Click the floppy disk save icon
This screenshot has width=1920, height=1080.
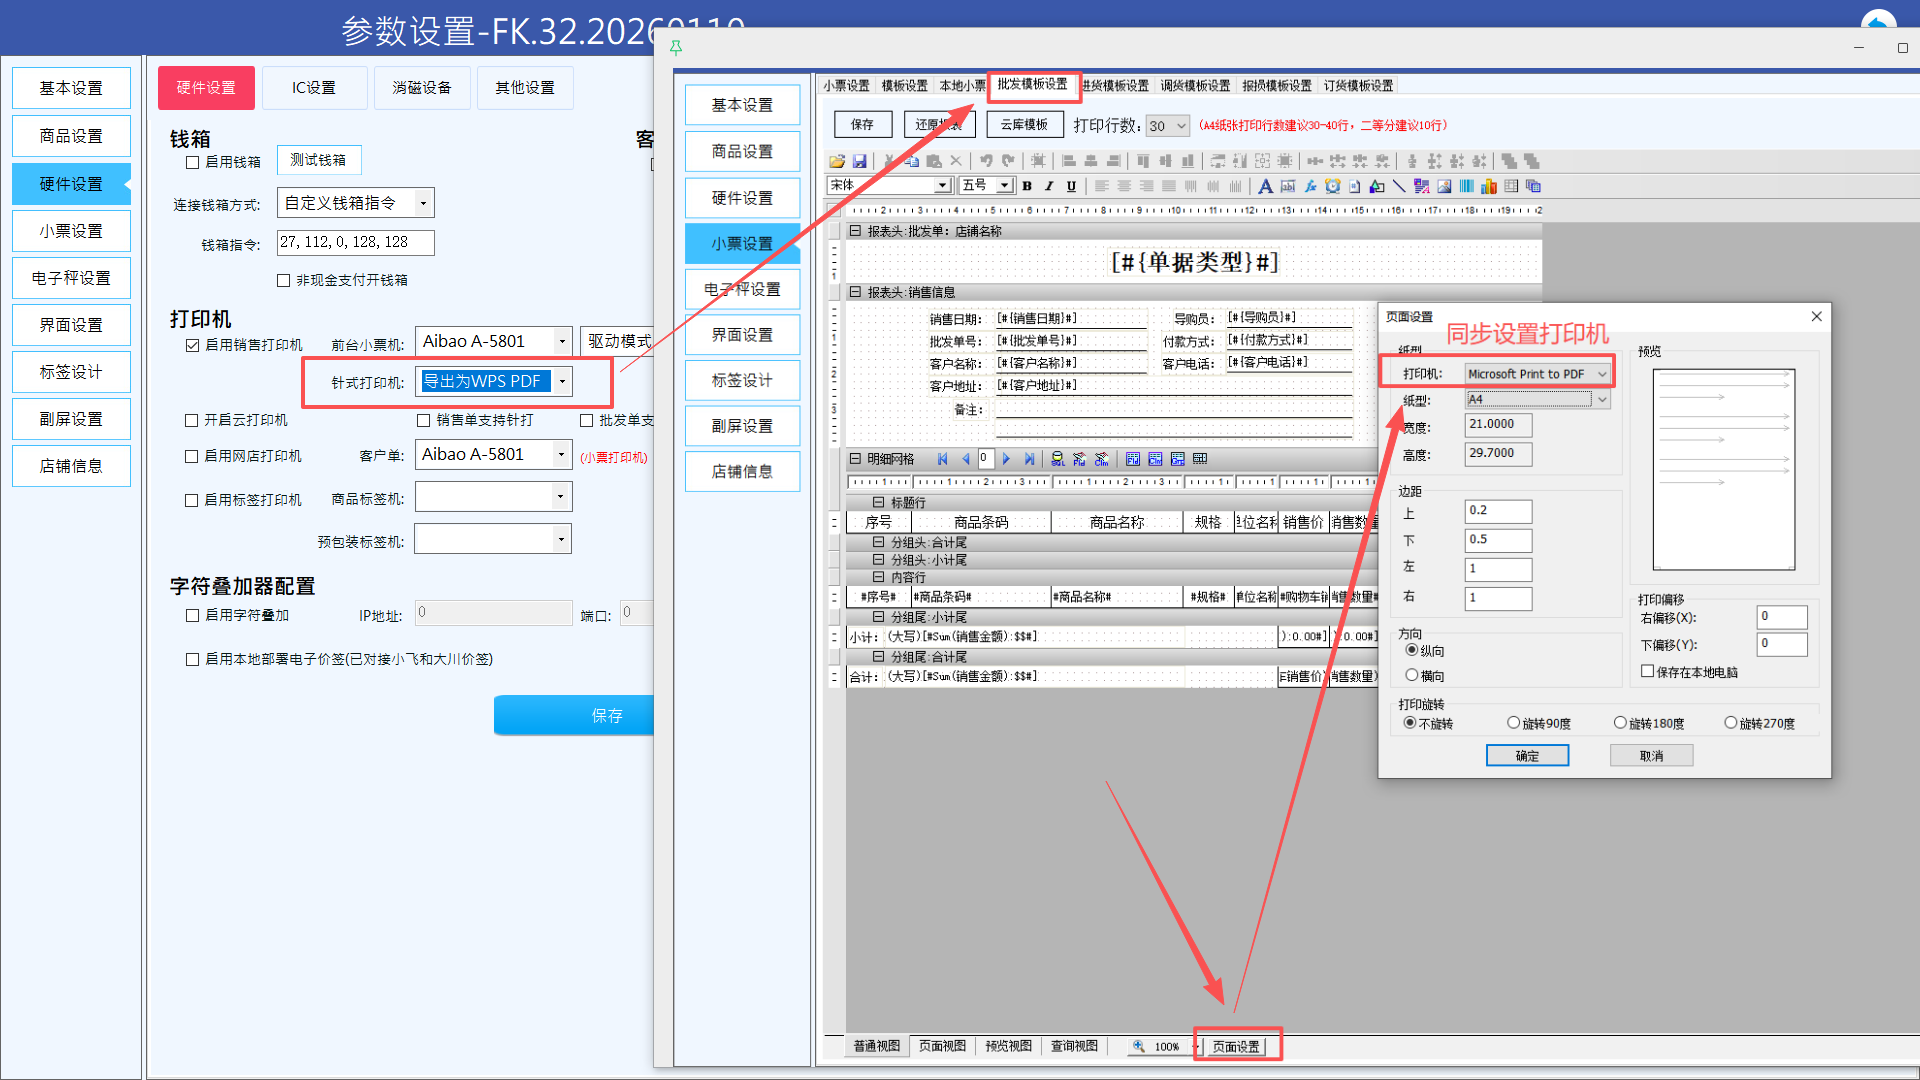859,161
